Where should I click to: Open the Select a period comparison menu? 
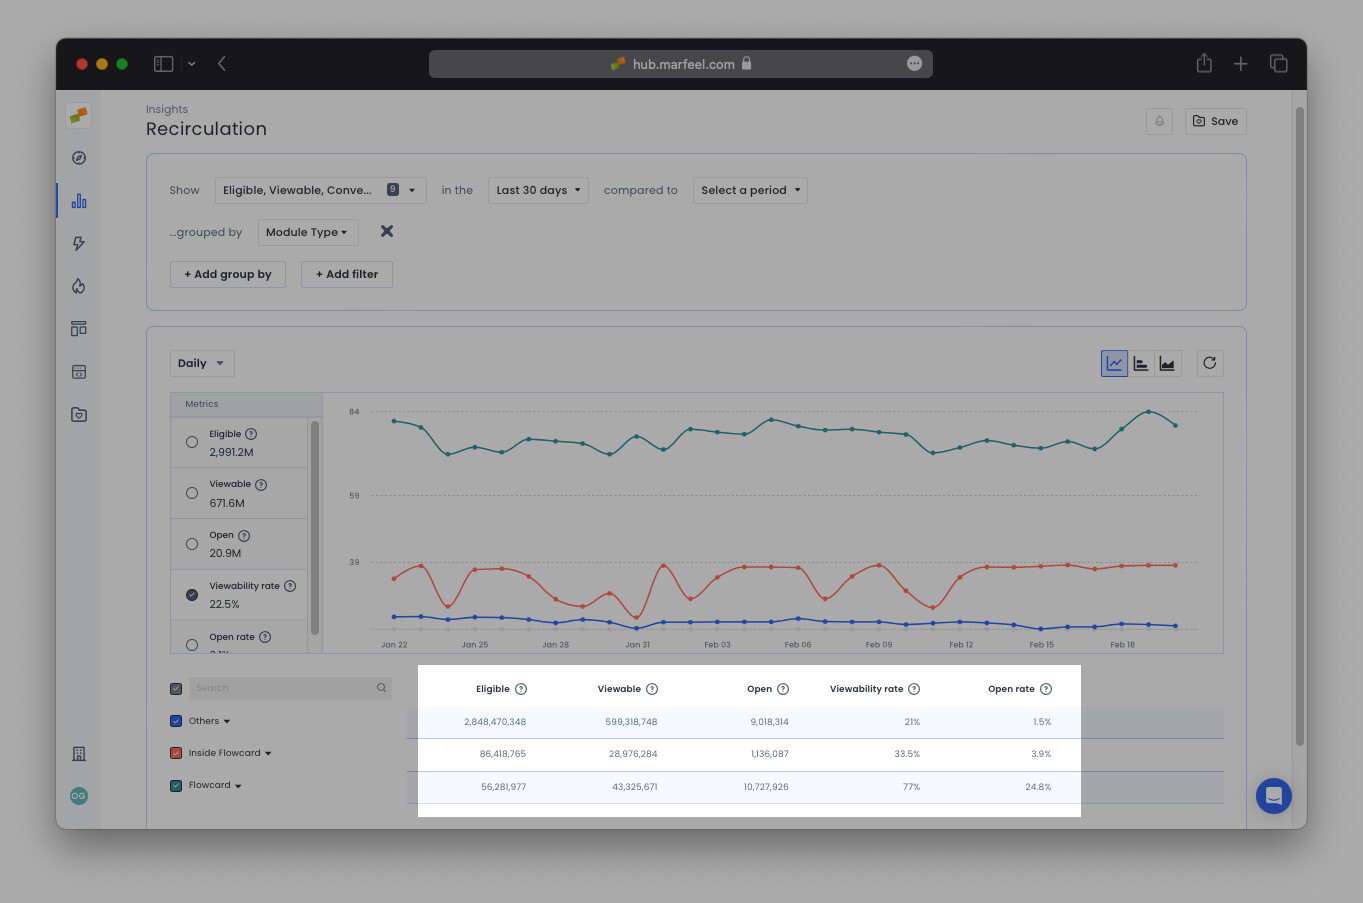point(749,190)
